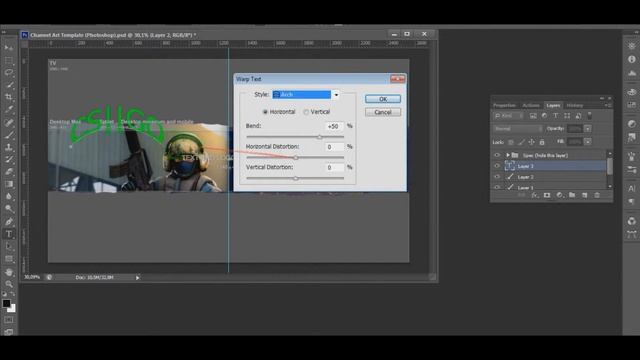This screenshot has width=640, height=360.
Task: Toggle visibility of Layer 2
Action: [497, 177]
